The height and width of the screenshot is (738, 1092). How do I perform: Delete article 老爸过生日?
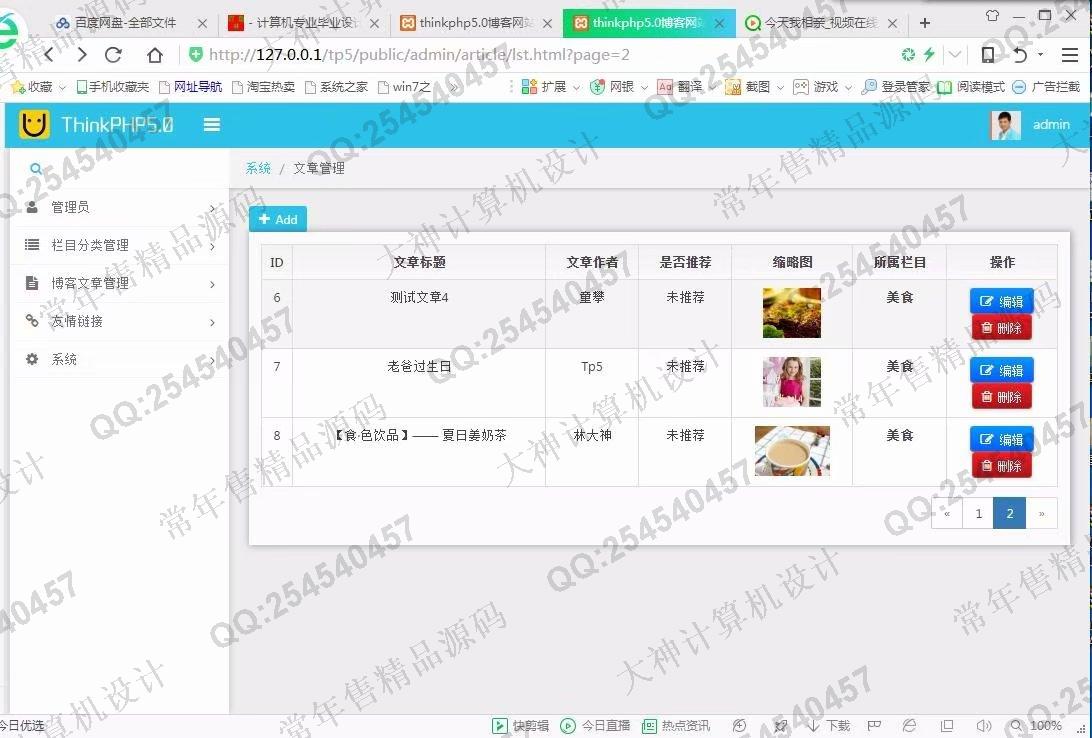click(1001, 397)
